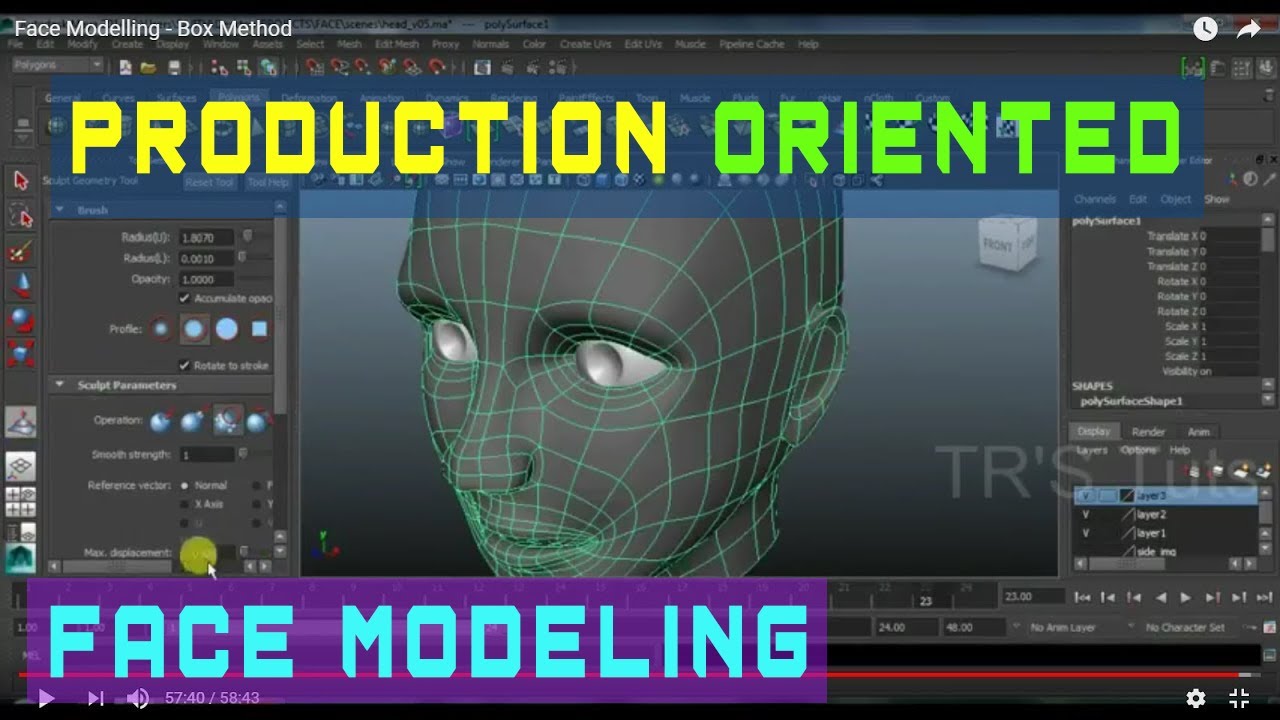Open the YouTube Share arrow

pyautogui.click(x=1248, y=29)
